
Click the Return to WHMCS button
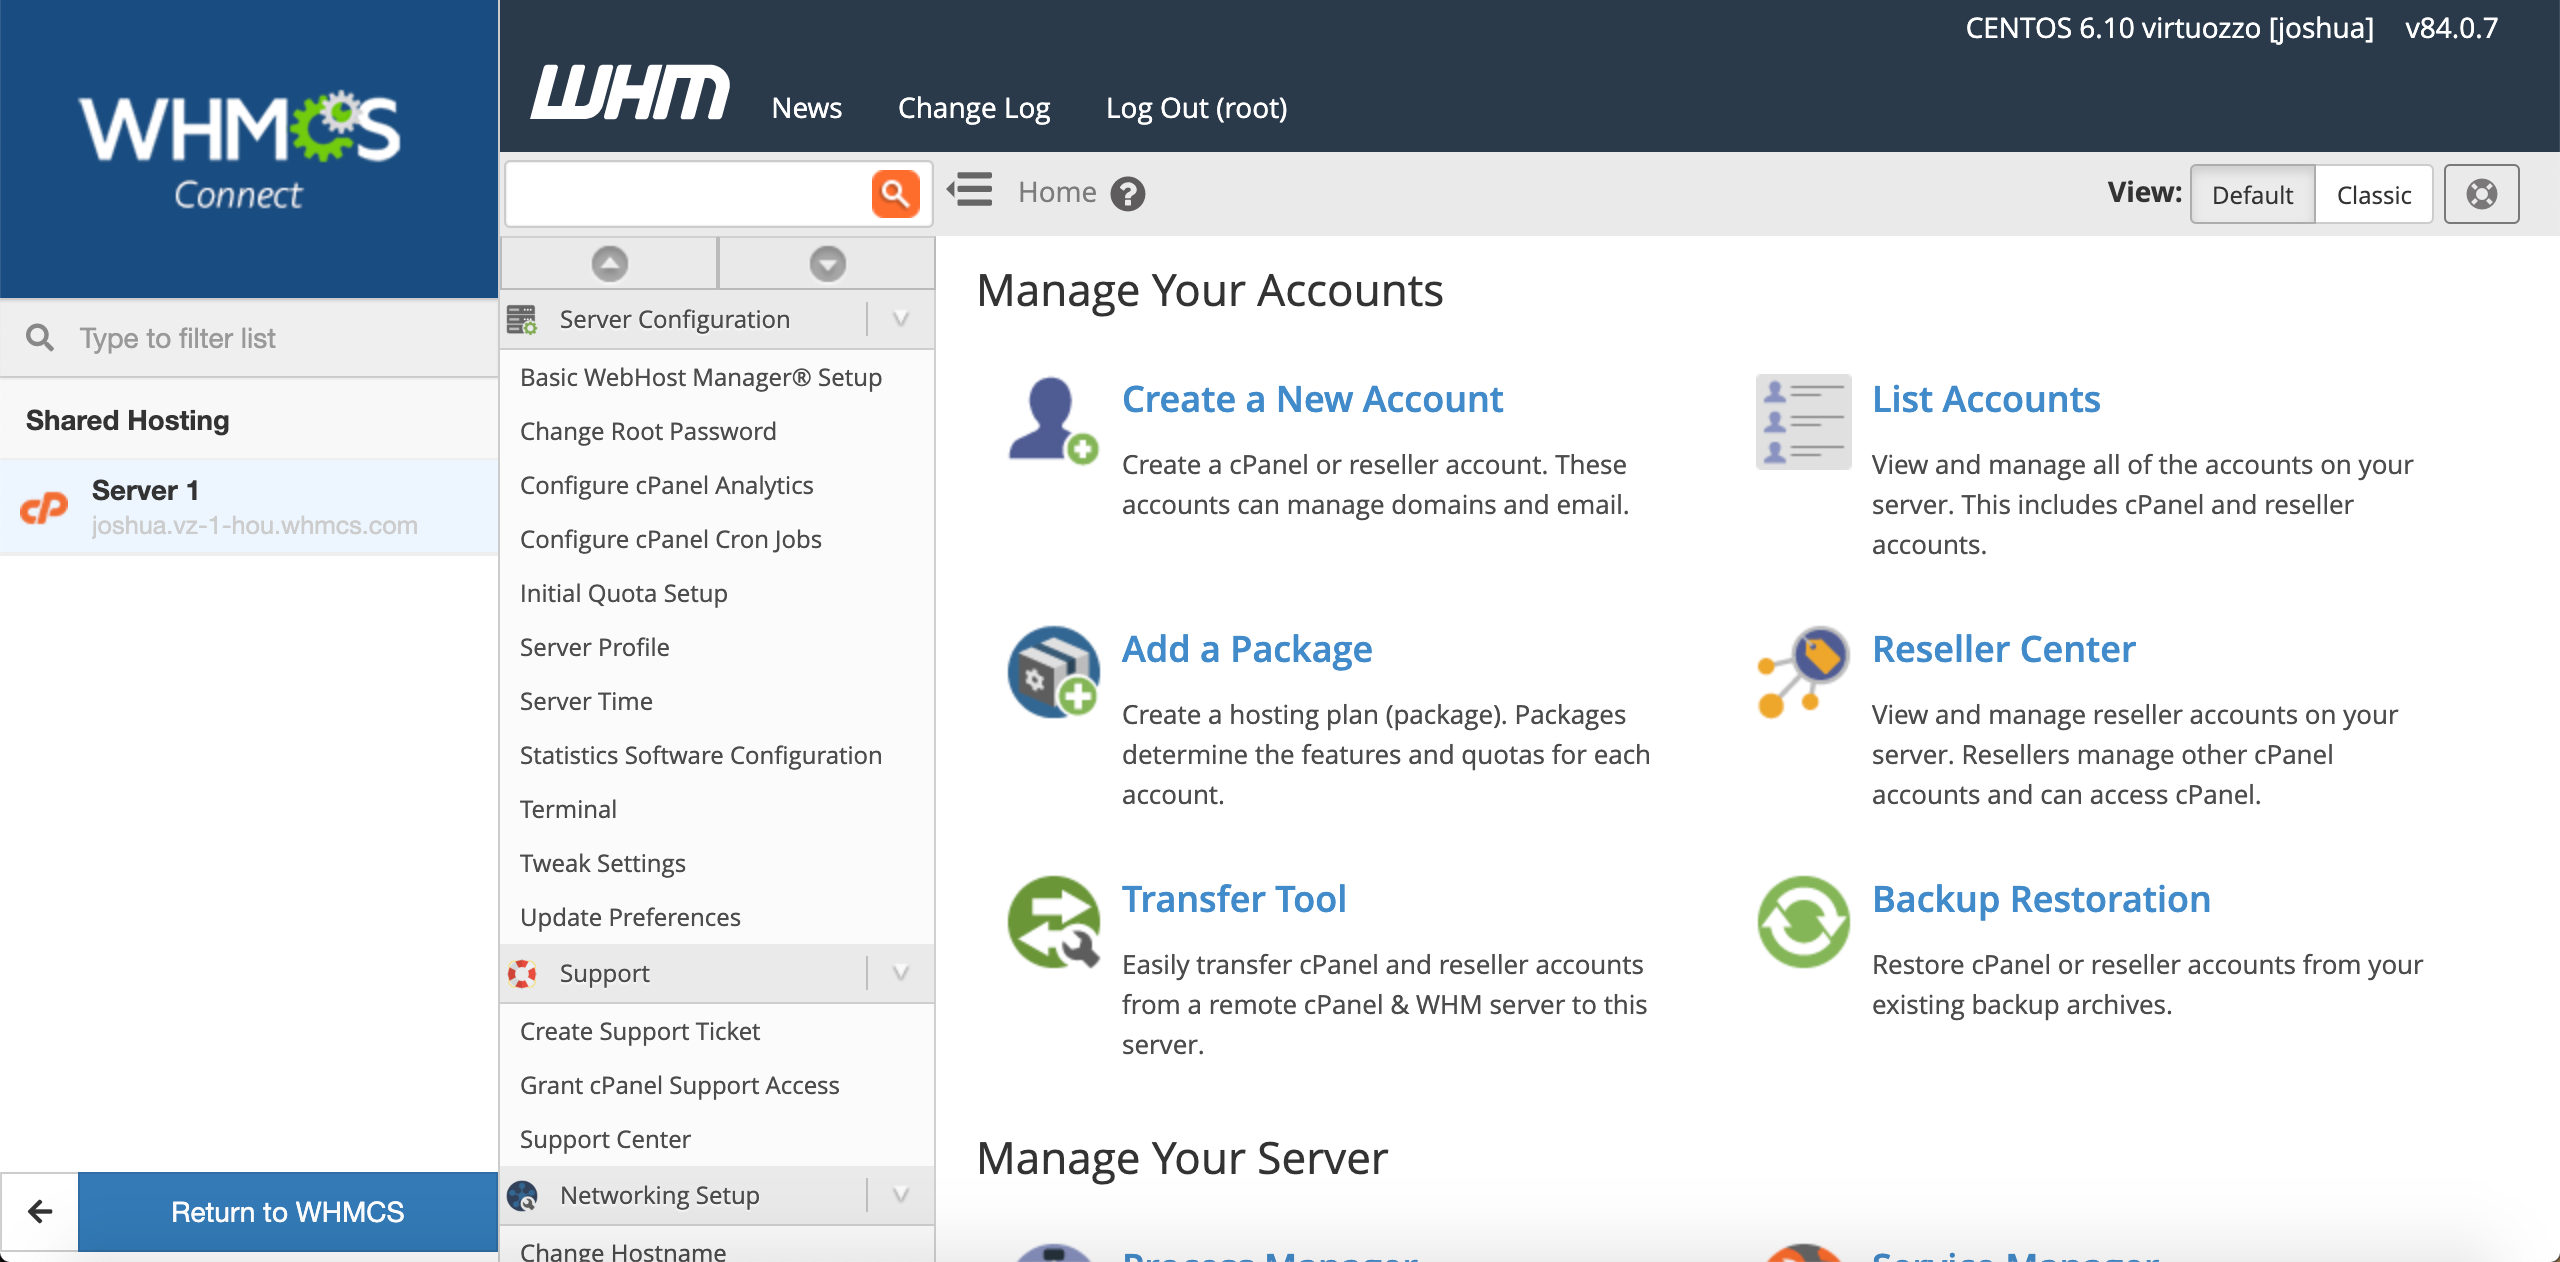pos(288,1211)
